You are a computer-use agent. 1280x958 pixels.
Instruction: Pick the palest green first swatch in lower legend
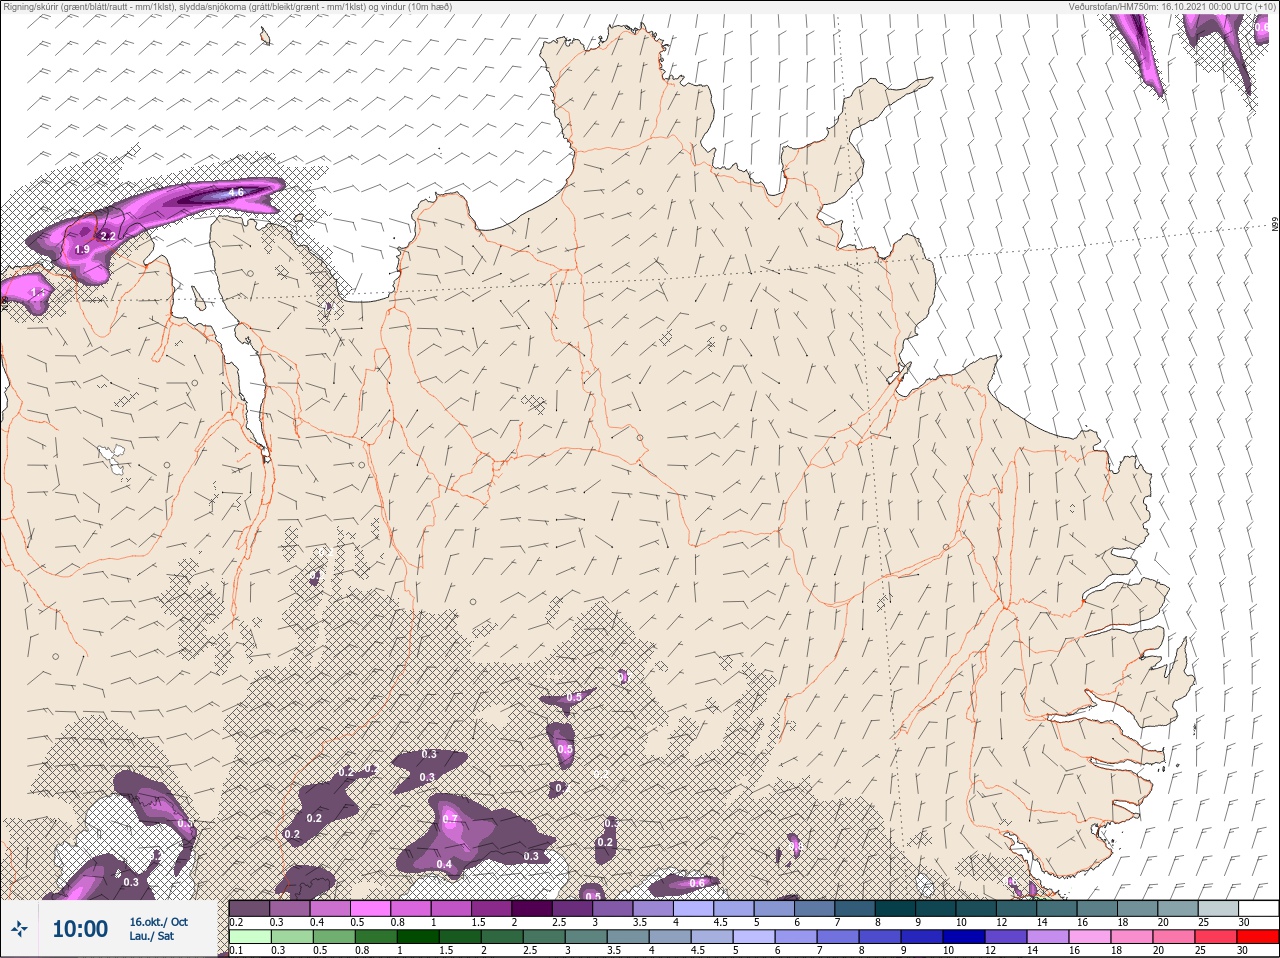(x=250, y=937)
